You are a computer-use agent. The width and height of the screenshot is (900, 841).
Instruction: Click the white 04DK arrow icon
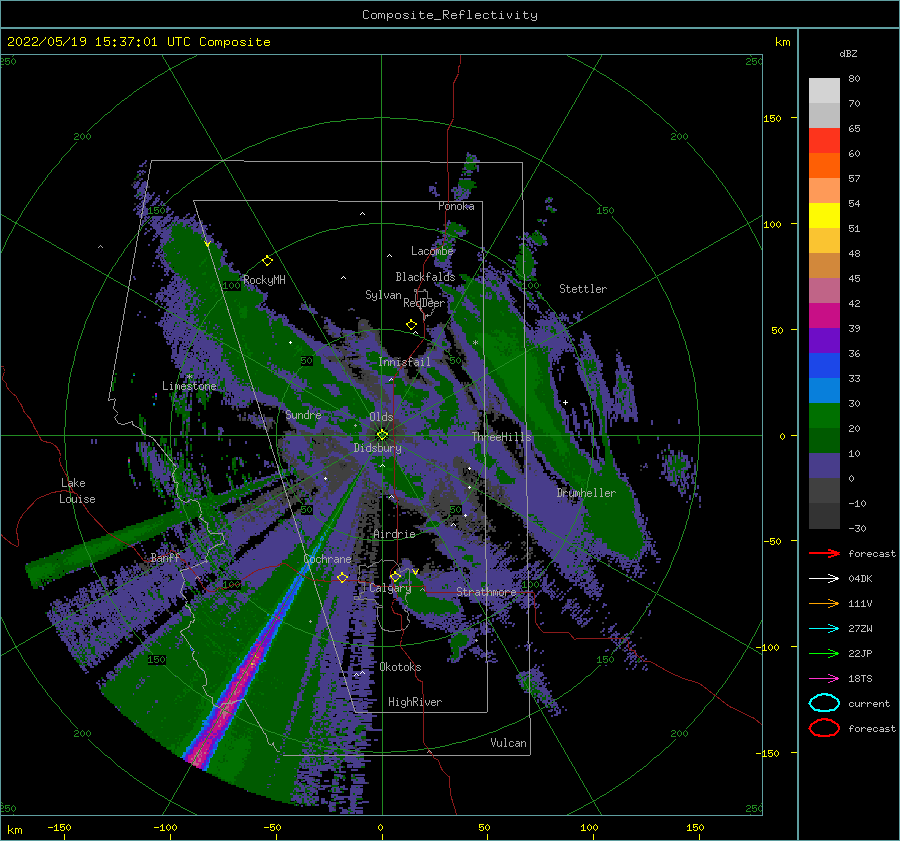click(x=824, y=579)
